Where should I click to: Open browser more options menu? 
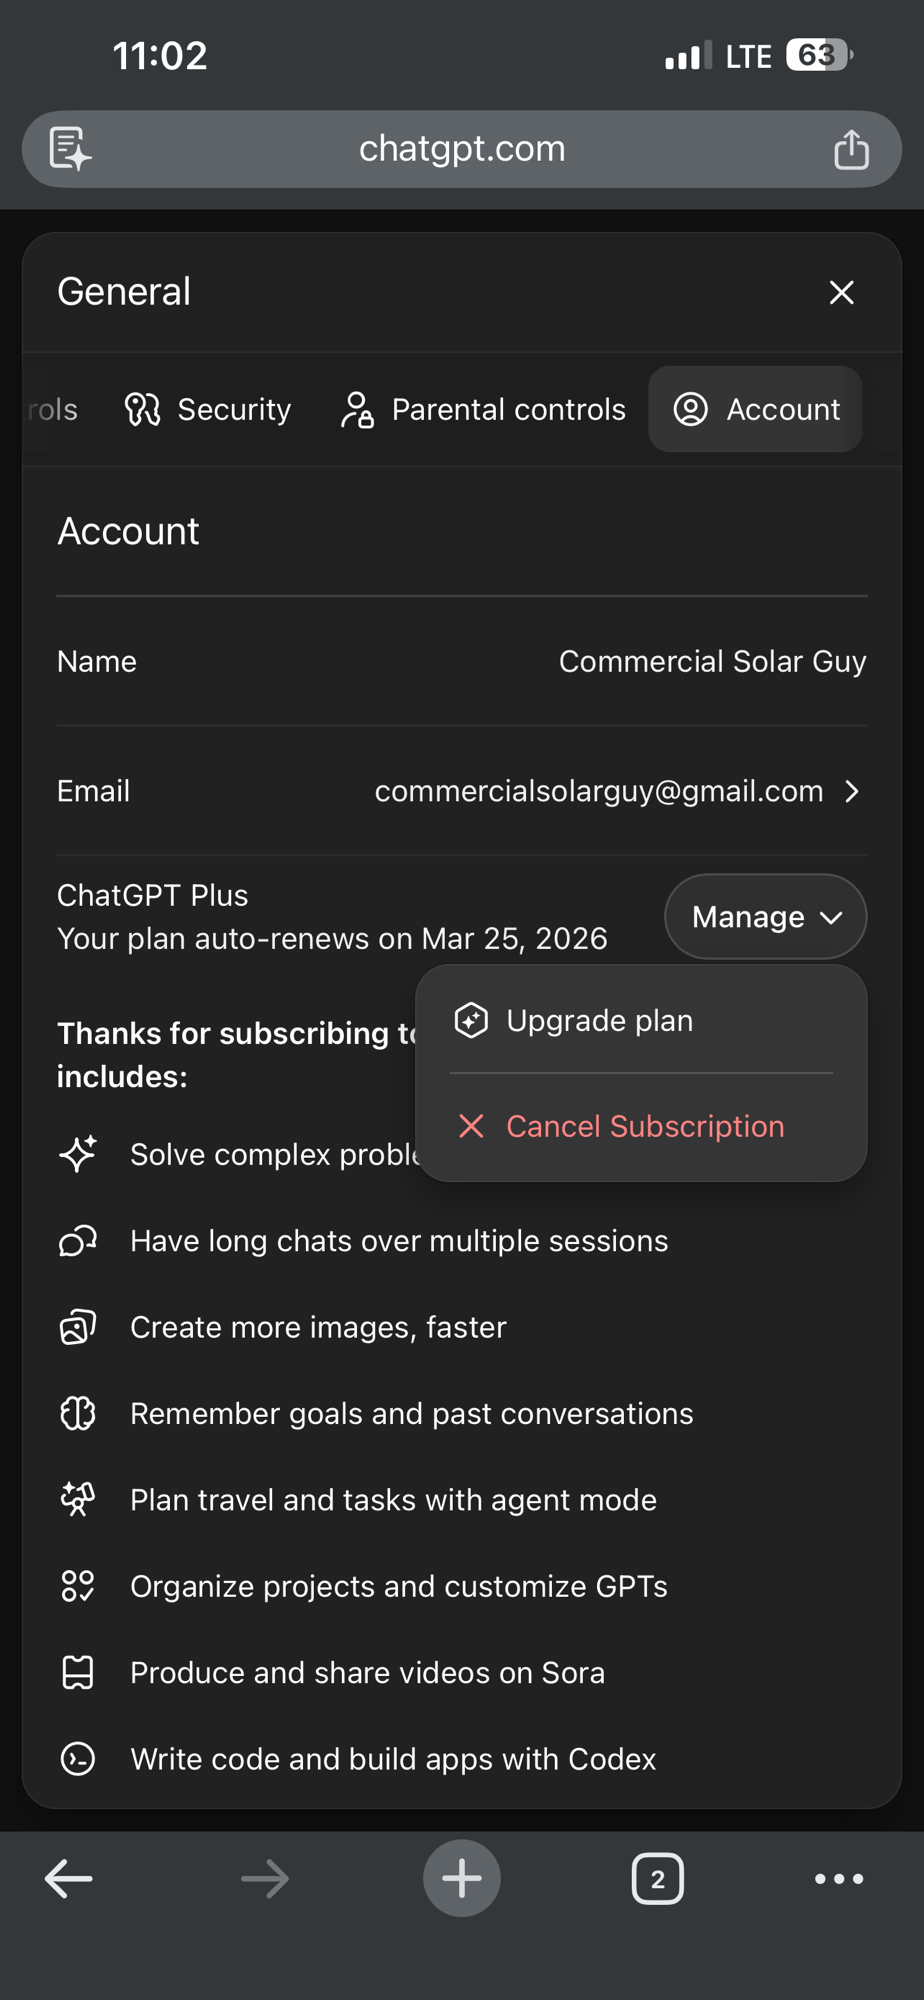tap(838, 1878)
